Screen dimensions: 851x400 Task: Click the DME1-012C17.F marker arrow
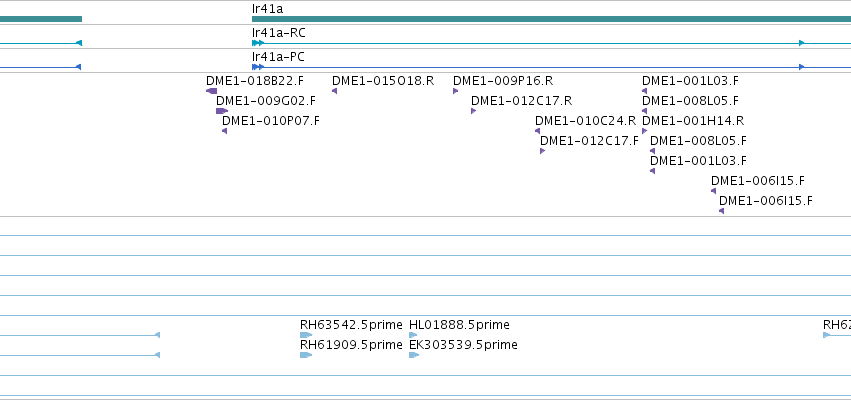(542, 151)
